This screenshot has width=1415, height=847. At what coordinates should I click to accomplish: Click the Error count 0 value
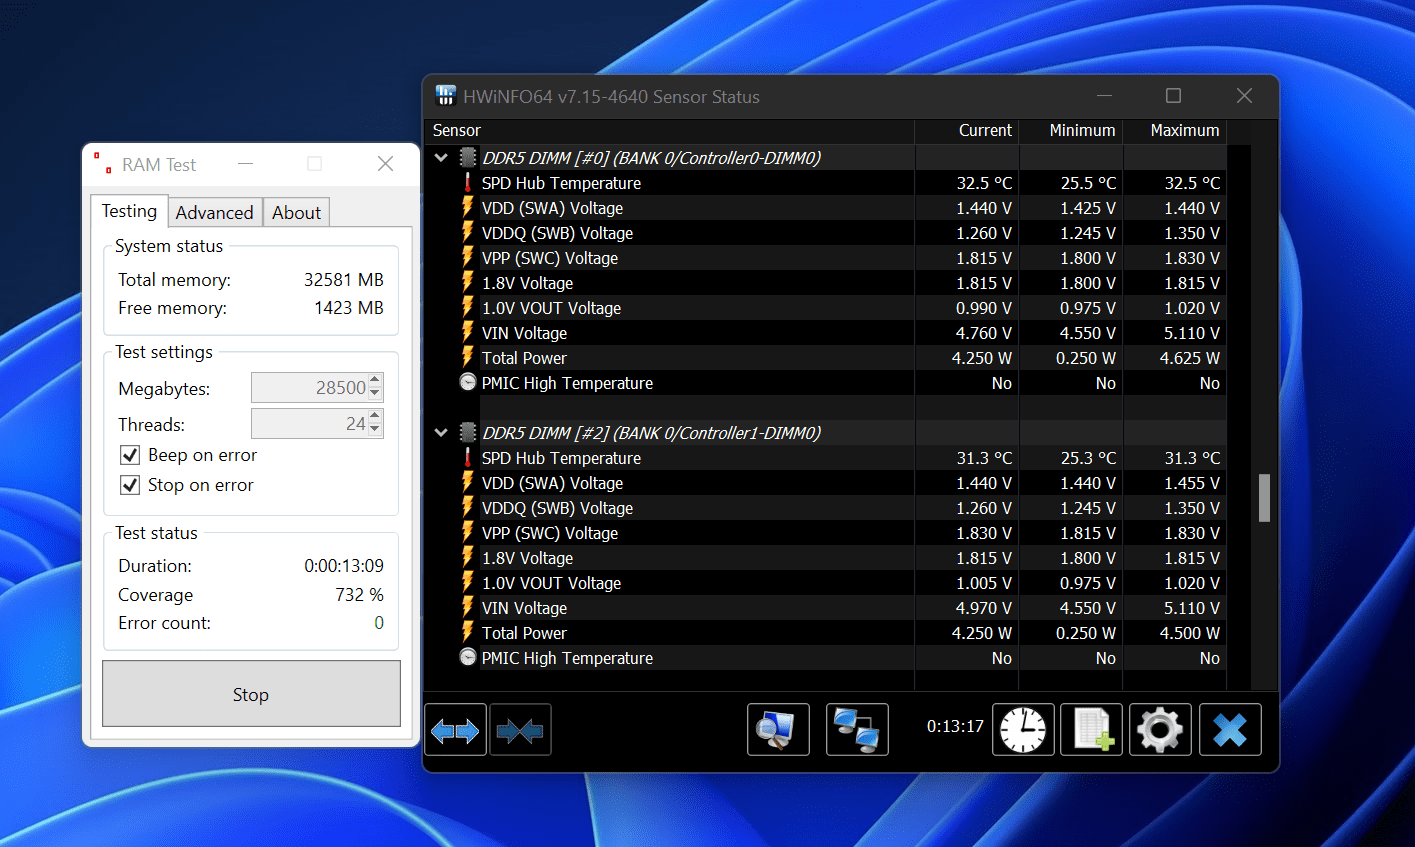tap(379, 623)
